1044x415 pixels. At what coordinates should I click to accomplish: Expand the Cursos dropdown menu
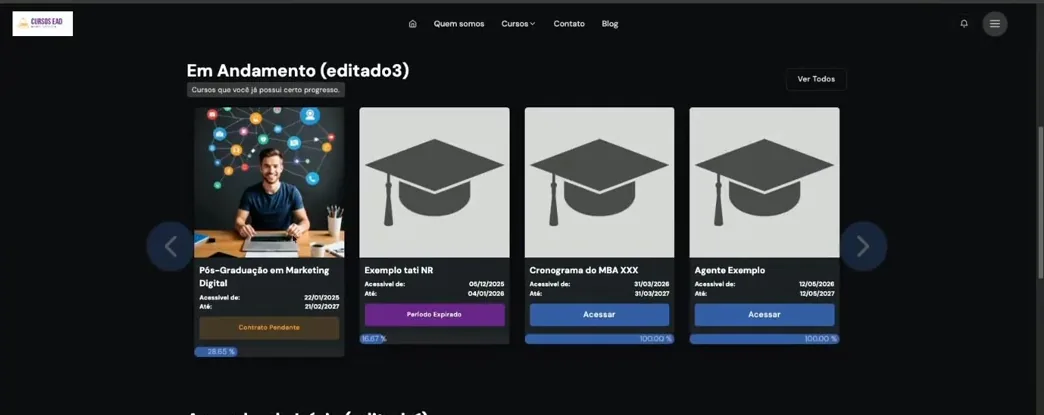(x=518, y=24)
